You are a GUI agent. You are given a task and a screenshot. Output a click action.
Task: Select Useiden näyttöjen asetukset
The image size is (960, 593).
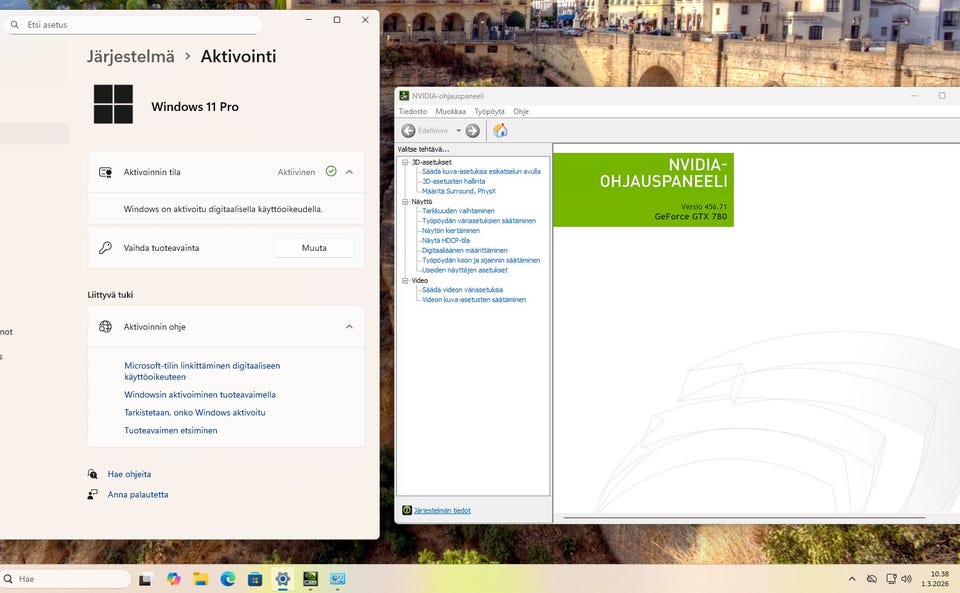point(465,270)
